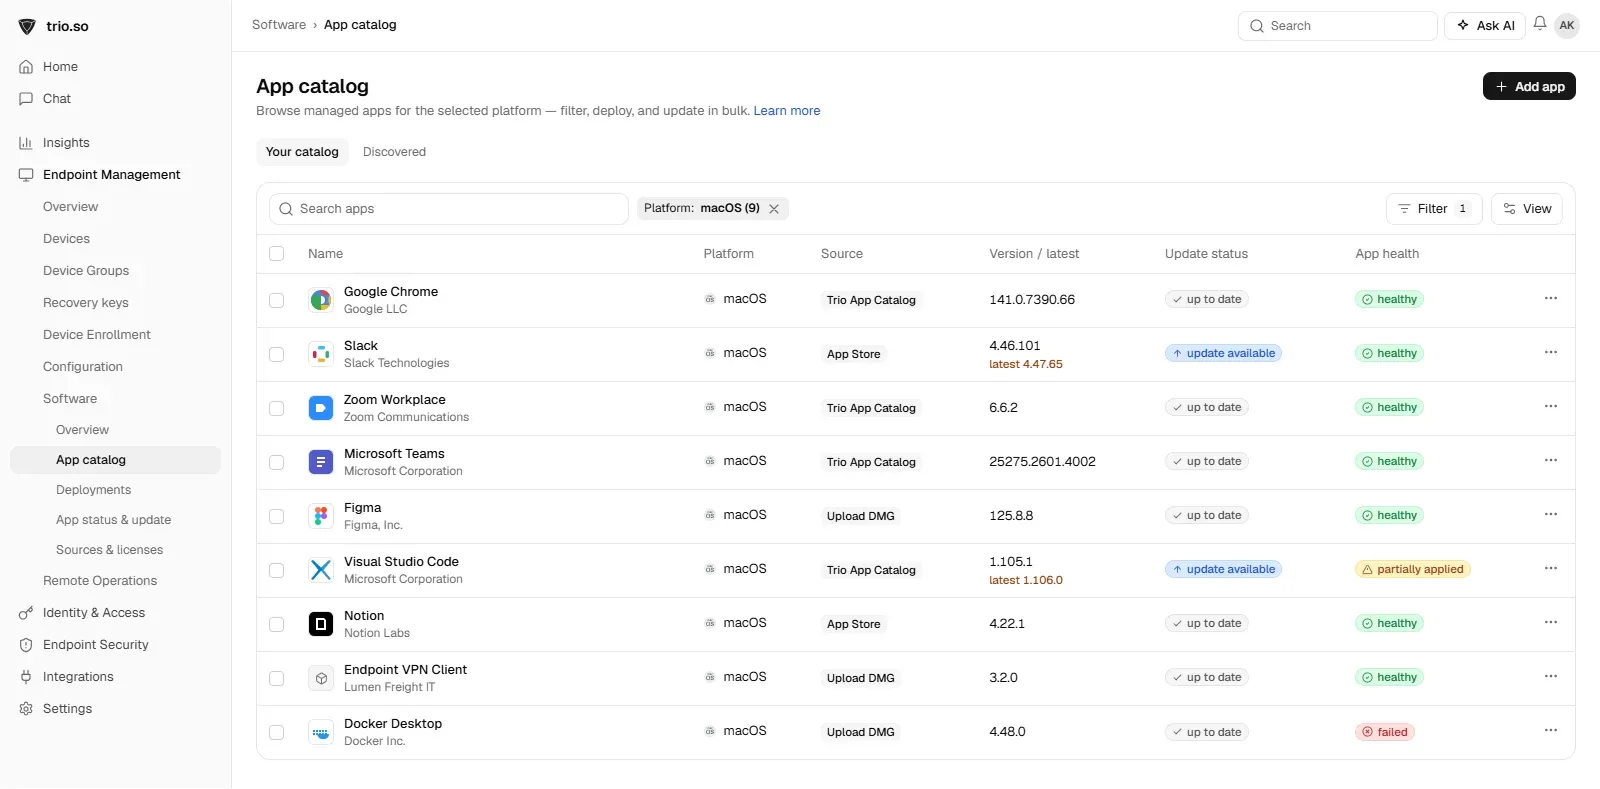Click the Figma app icon

pyautogui.click(x=321, y=516)
